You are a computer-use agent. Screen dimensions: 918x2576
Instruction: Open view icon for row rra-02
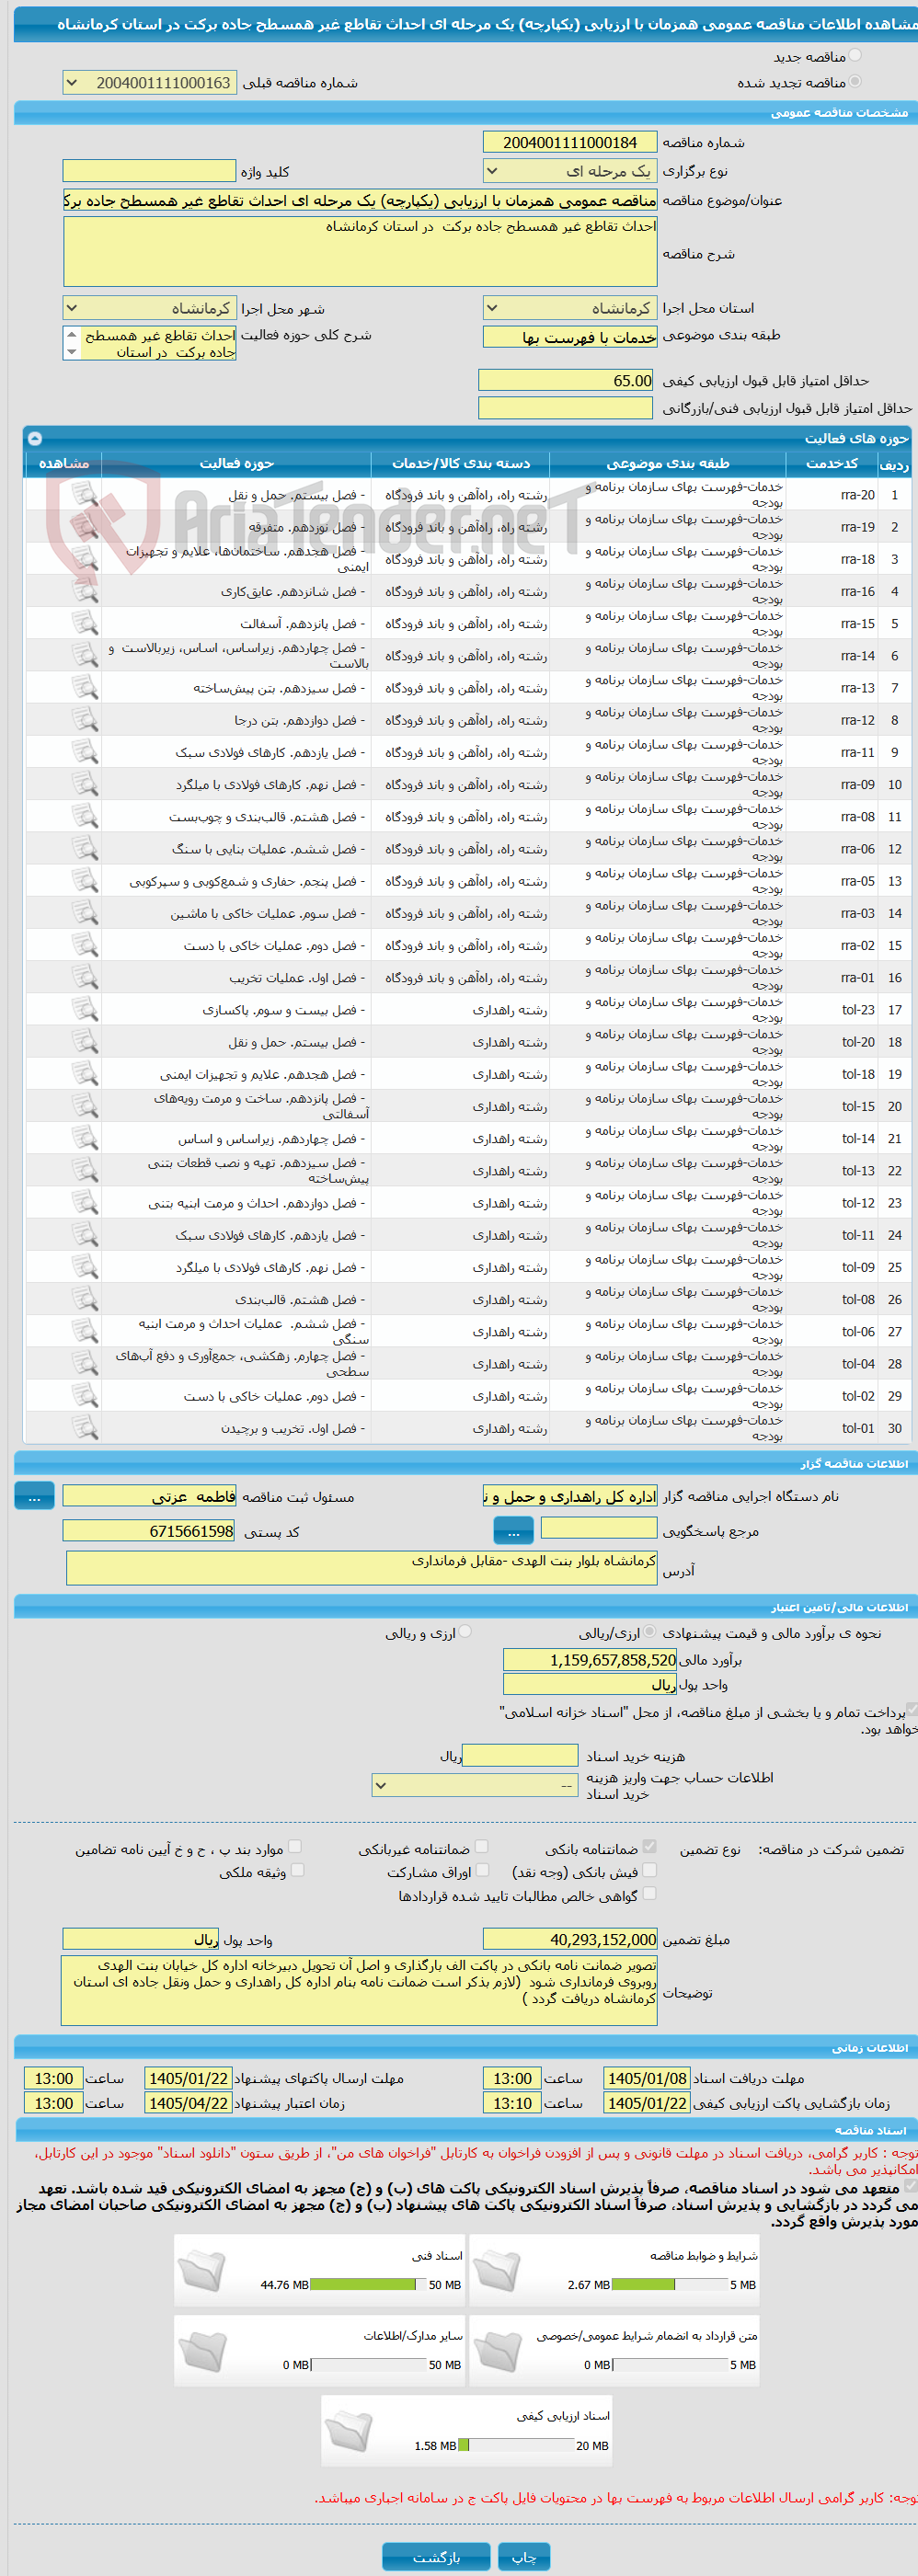[85, 945]
